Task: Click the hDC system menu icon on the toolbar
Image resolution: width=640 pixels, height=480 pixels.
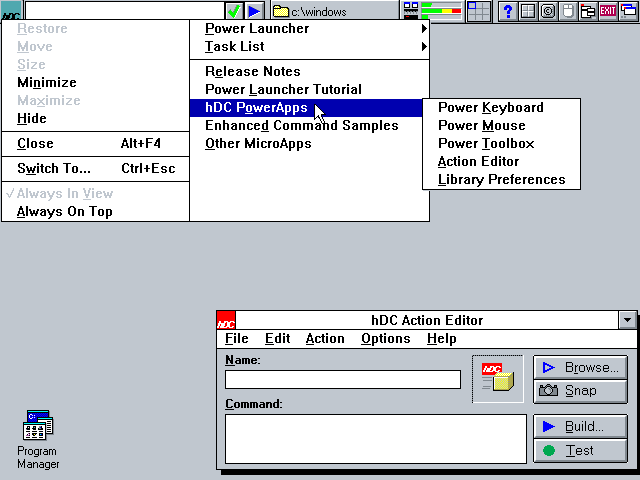Action: [x=11, y=10]
